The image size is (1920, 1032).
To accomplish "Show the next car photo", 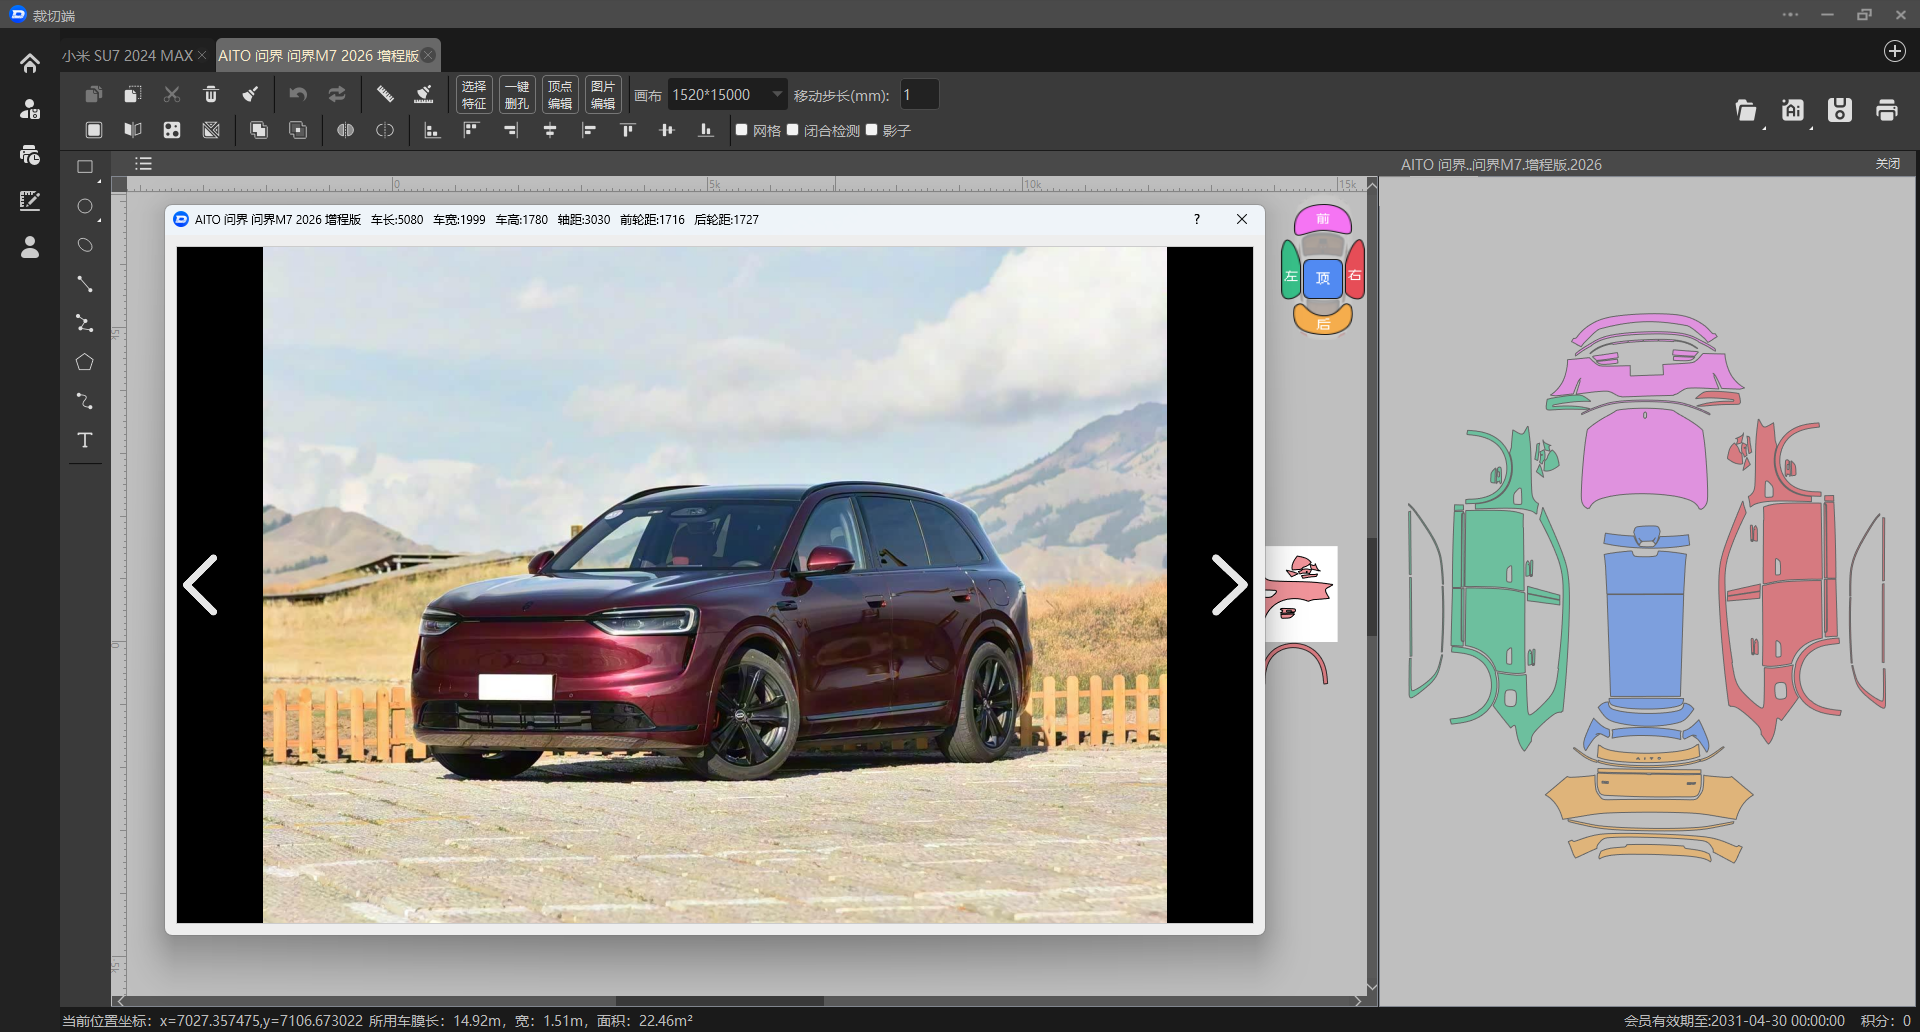I will [x=1229, y=585].
